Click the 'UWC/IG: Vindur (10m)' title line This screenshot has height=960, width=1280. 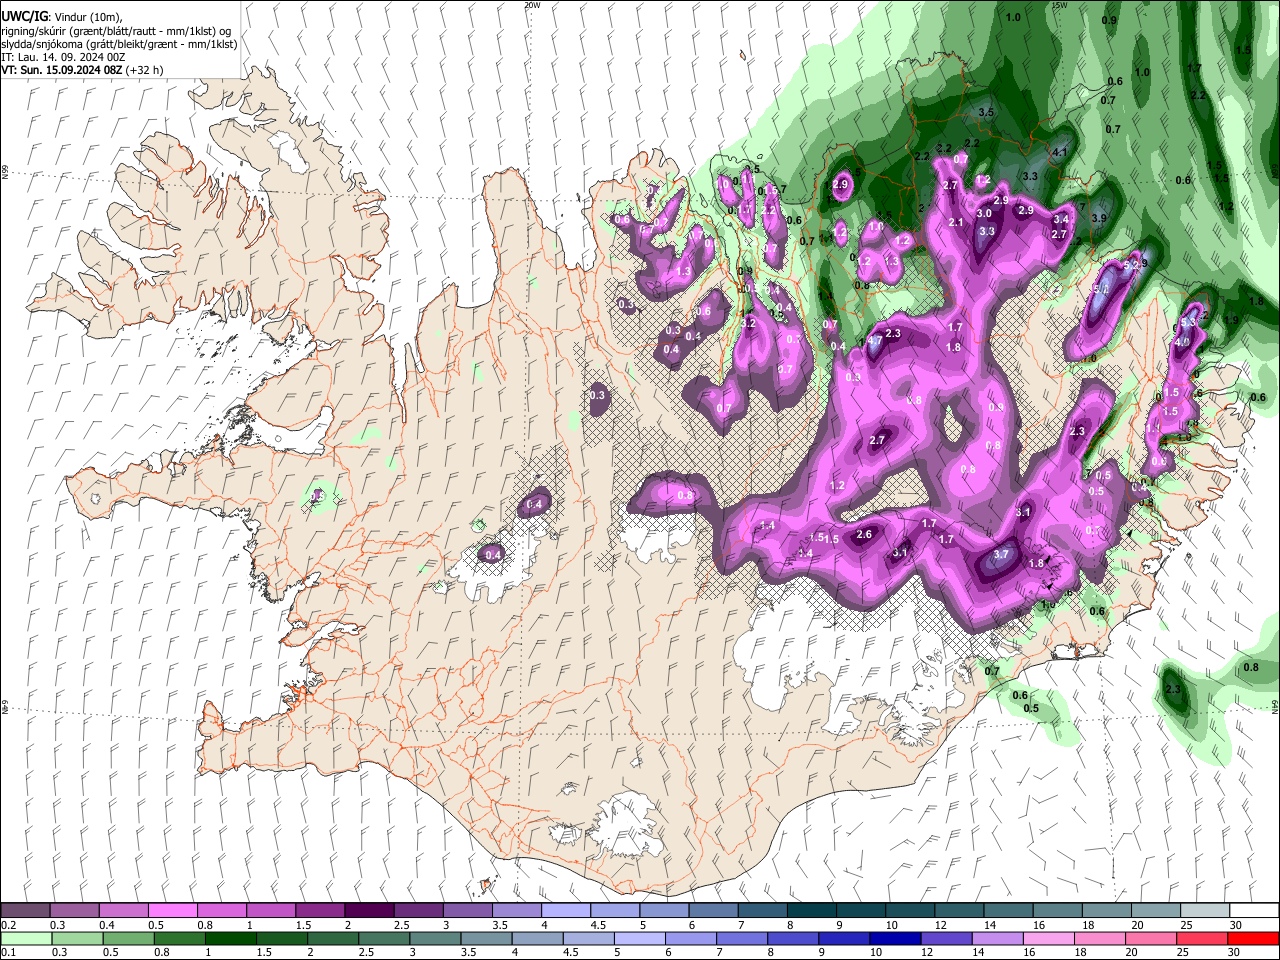click(x=61, y=18)
